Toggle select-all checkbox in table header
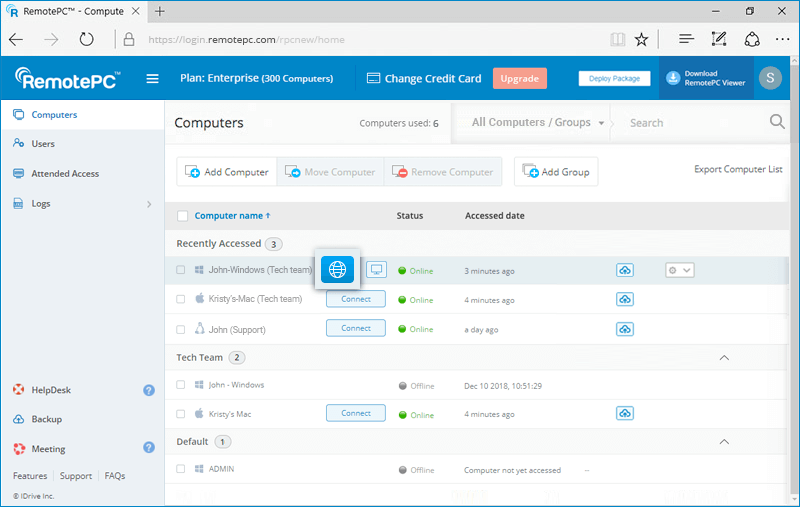The image size is (800, 507). click(183, 216)
